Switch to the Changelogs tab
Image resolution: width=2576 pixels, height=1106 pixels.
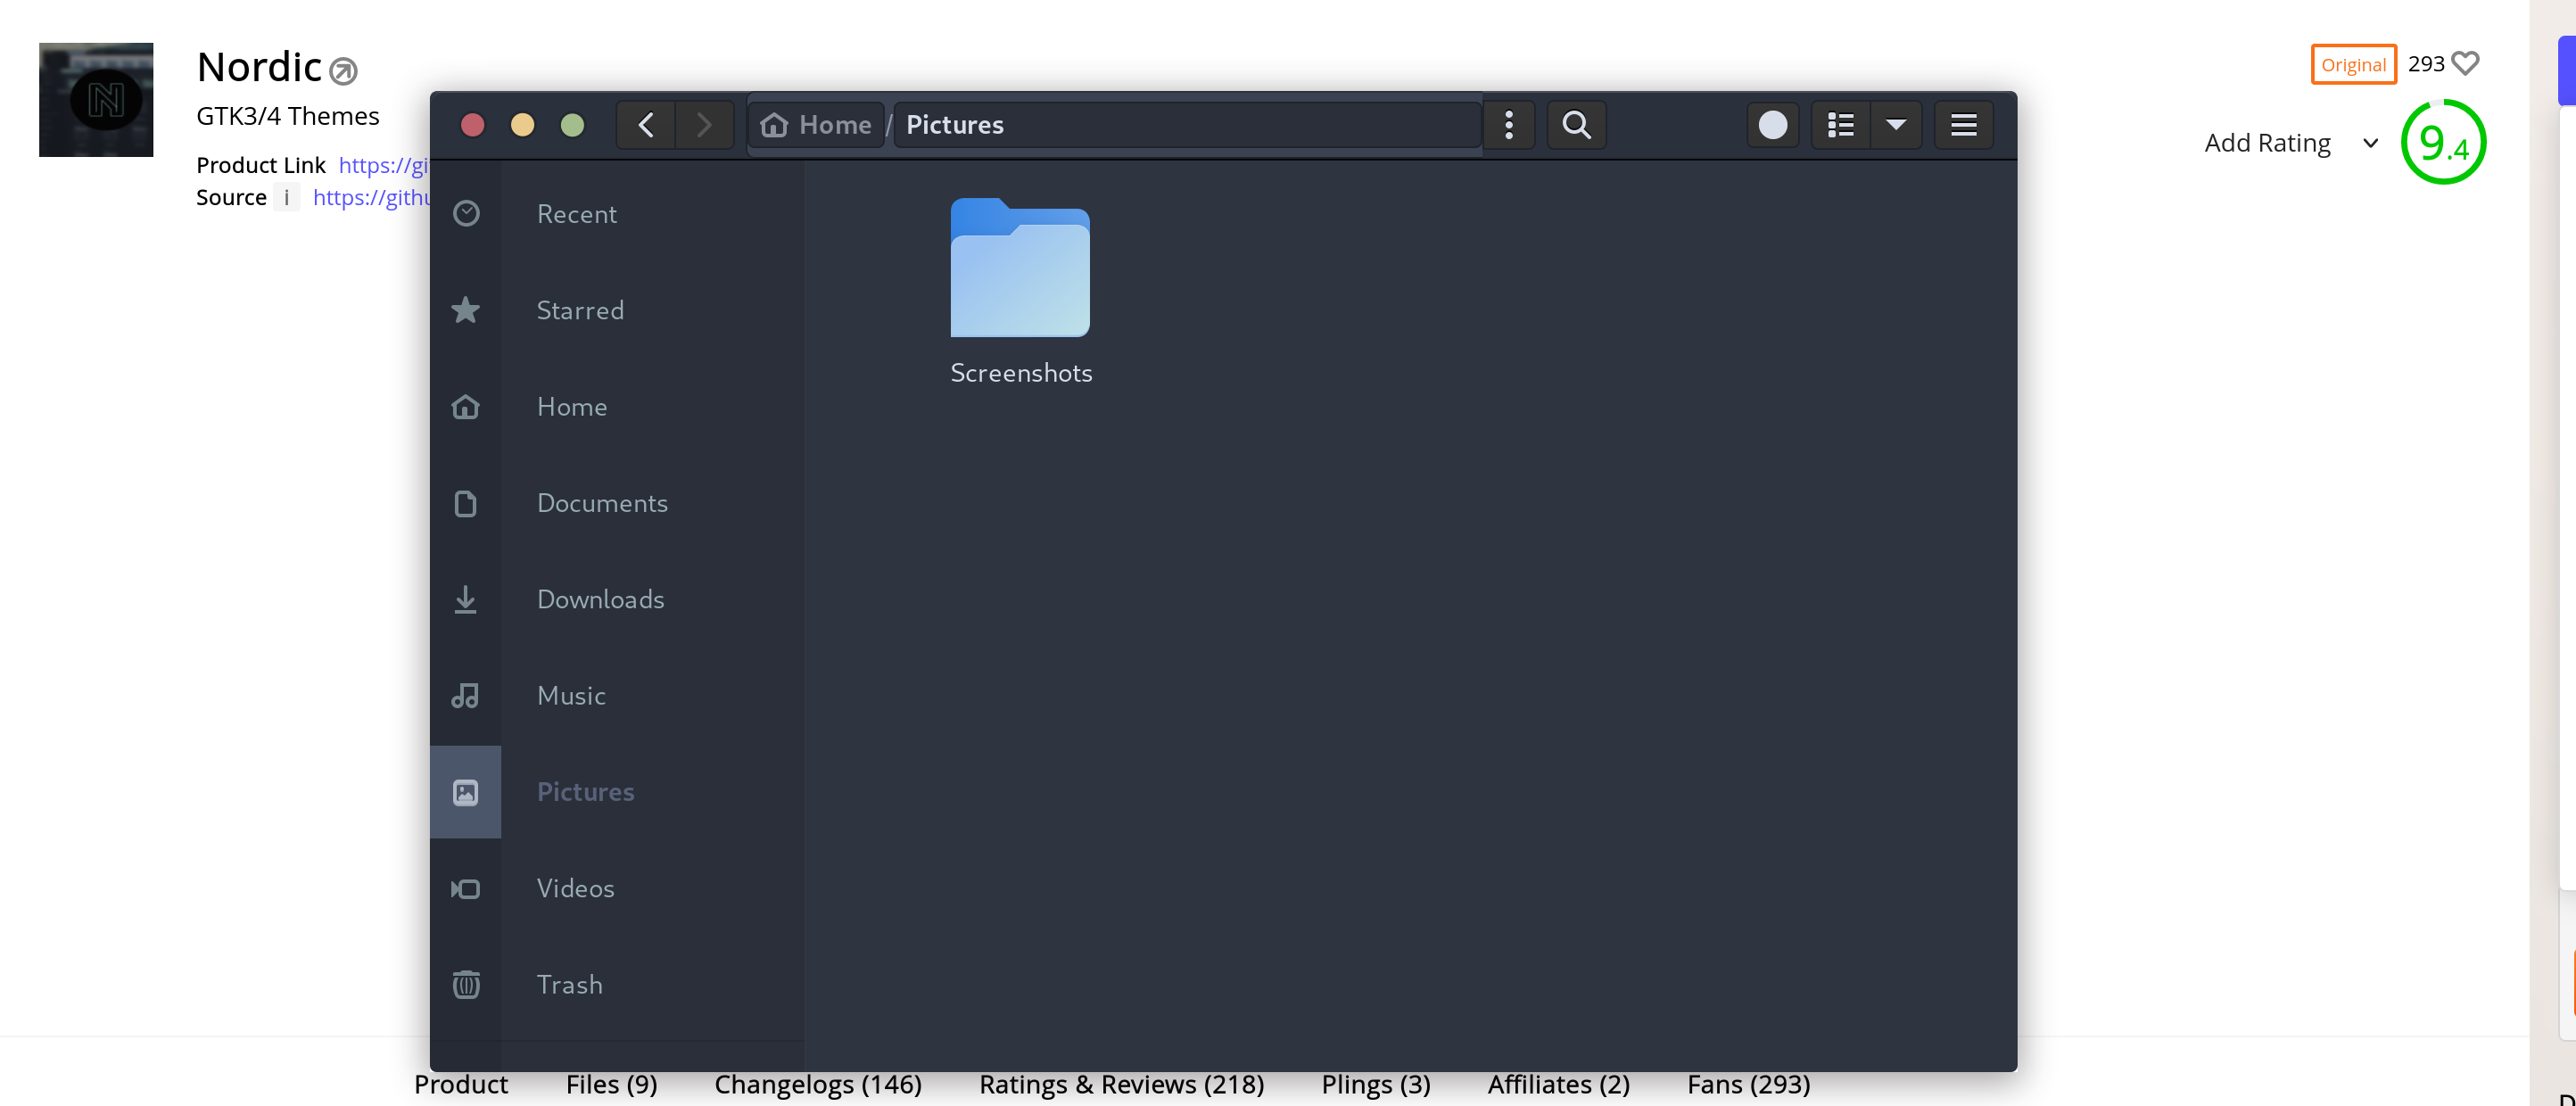(818, 1084)
